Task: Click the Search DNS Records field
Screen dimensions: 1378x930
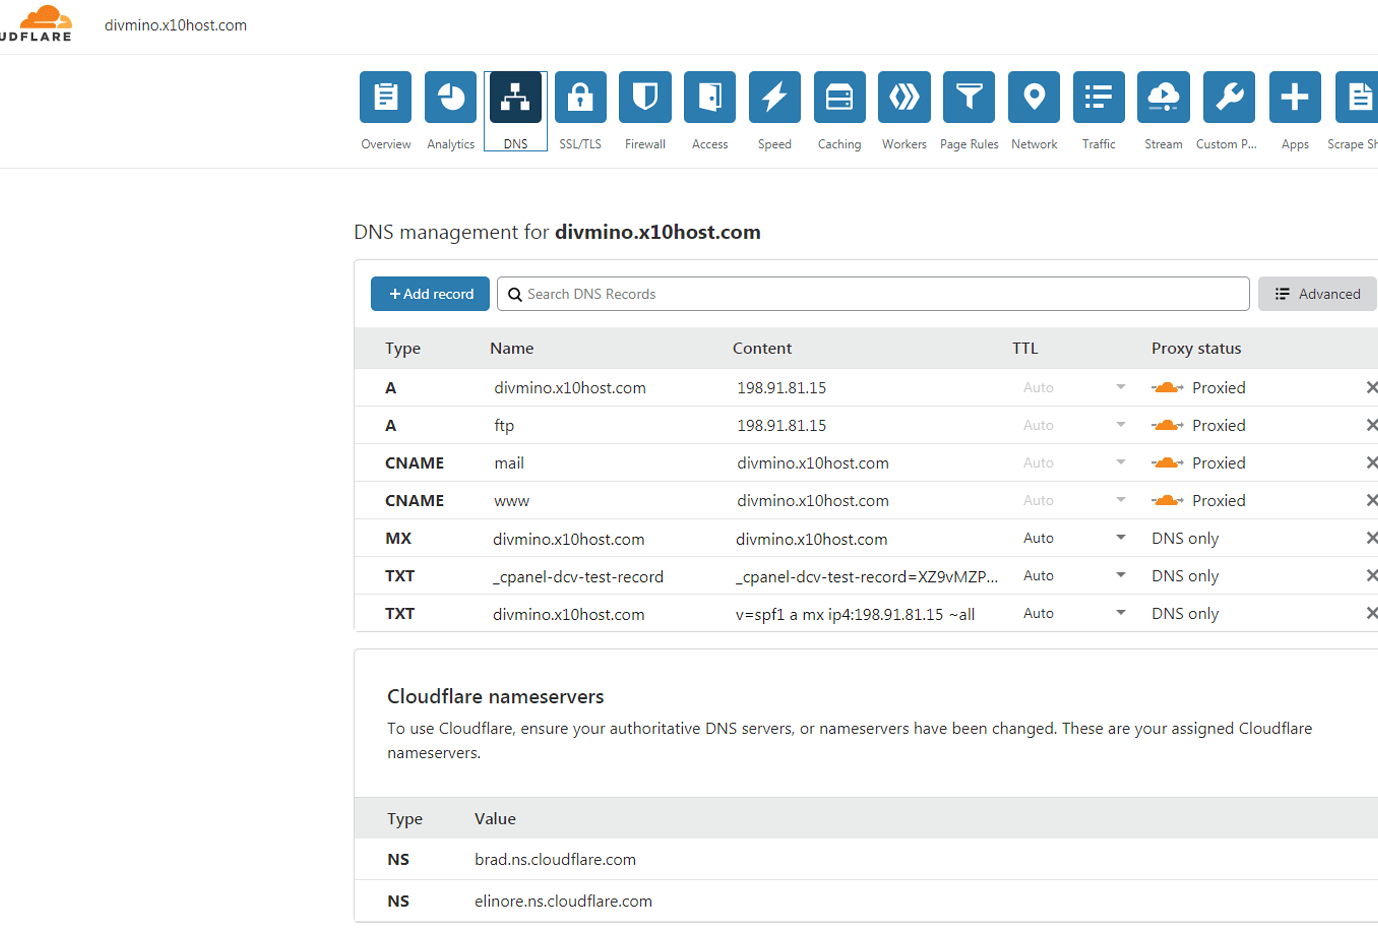Action: pos(873,294)
